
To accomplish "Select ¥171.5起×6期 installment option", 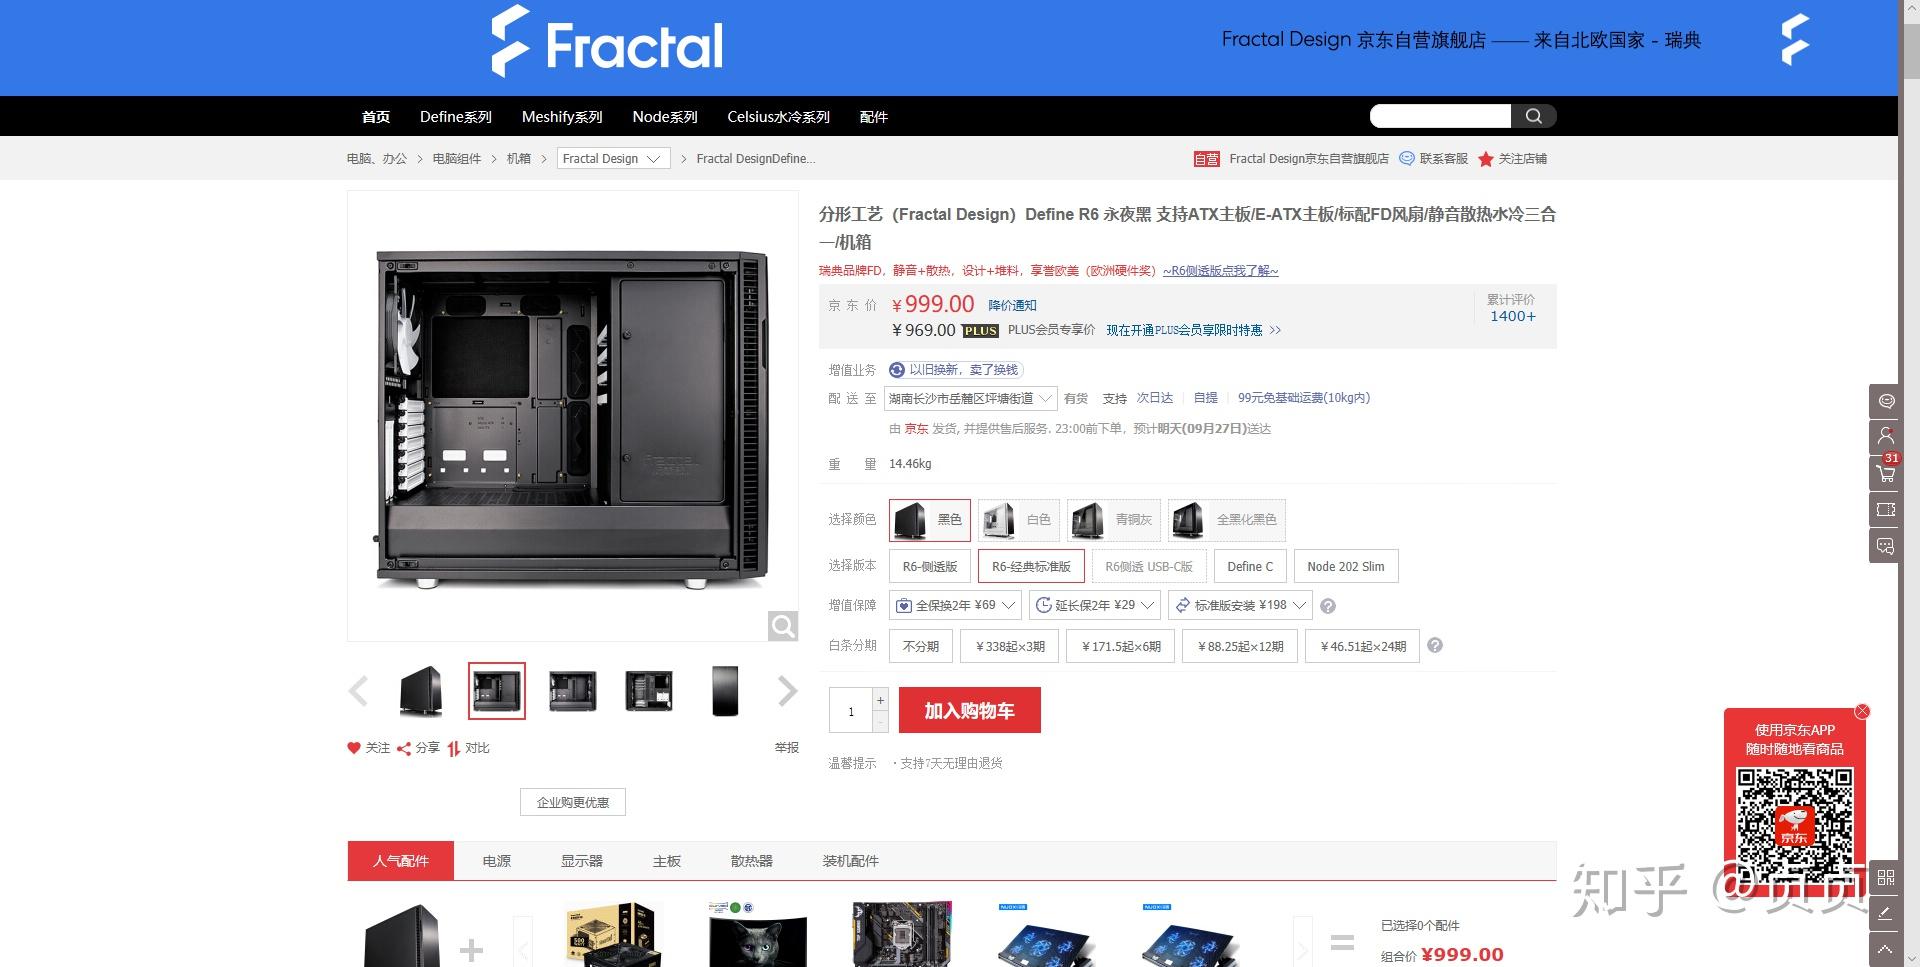I will (1121, 646).
